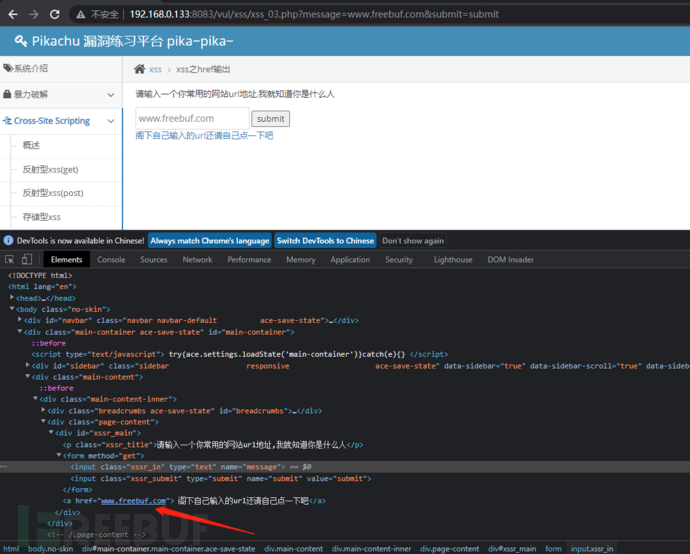Click the browser forward arrow
The height and width of the screenshot is (554, 690).
pos(34,15)
